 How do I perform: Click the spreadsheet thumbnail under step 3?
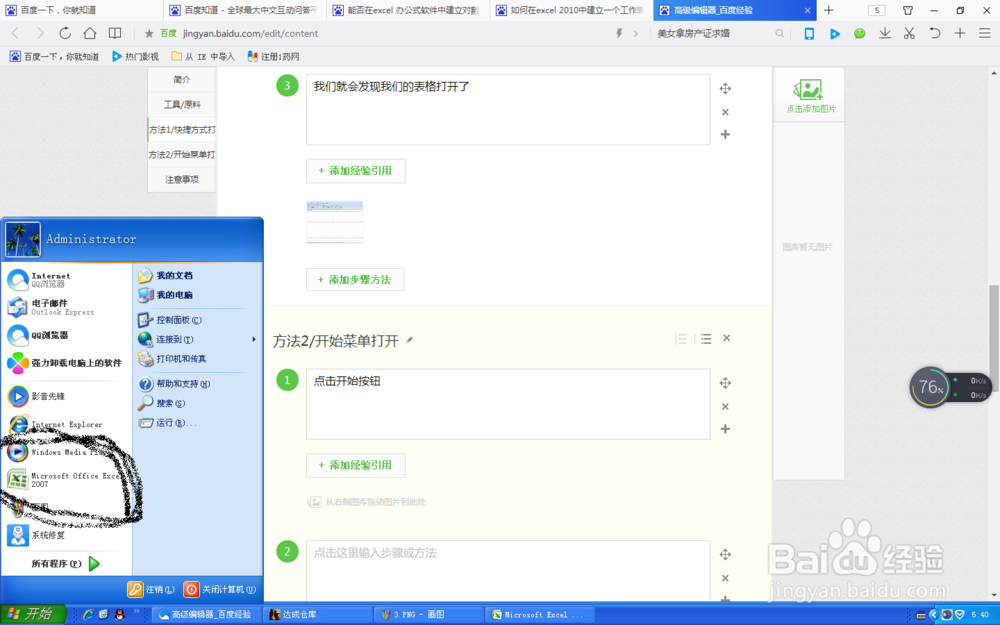[334, 220]
